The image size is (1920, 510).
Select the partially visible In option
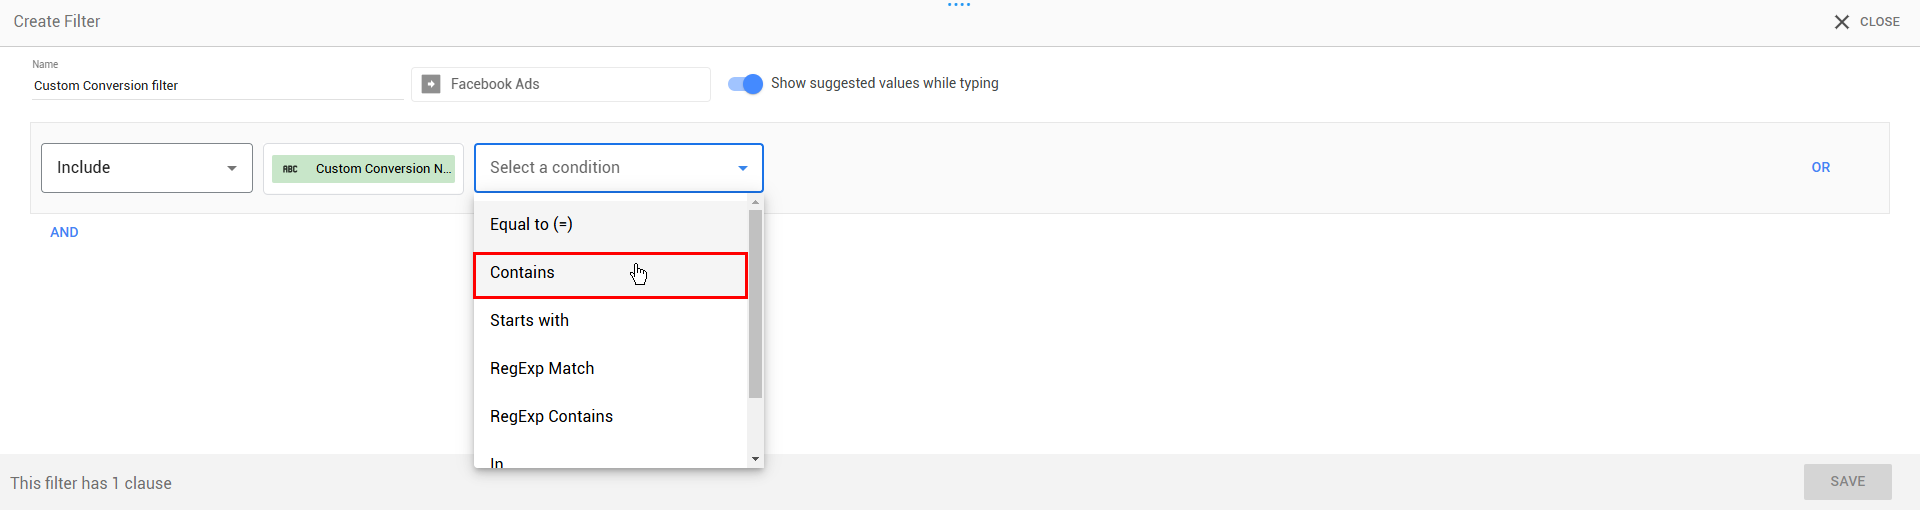pos(497,462)
